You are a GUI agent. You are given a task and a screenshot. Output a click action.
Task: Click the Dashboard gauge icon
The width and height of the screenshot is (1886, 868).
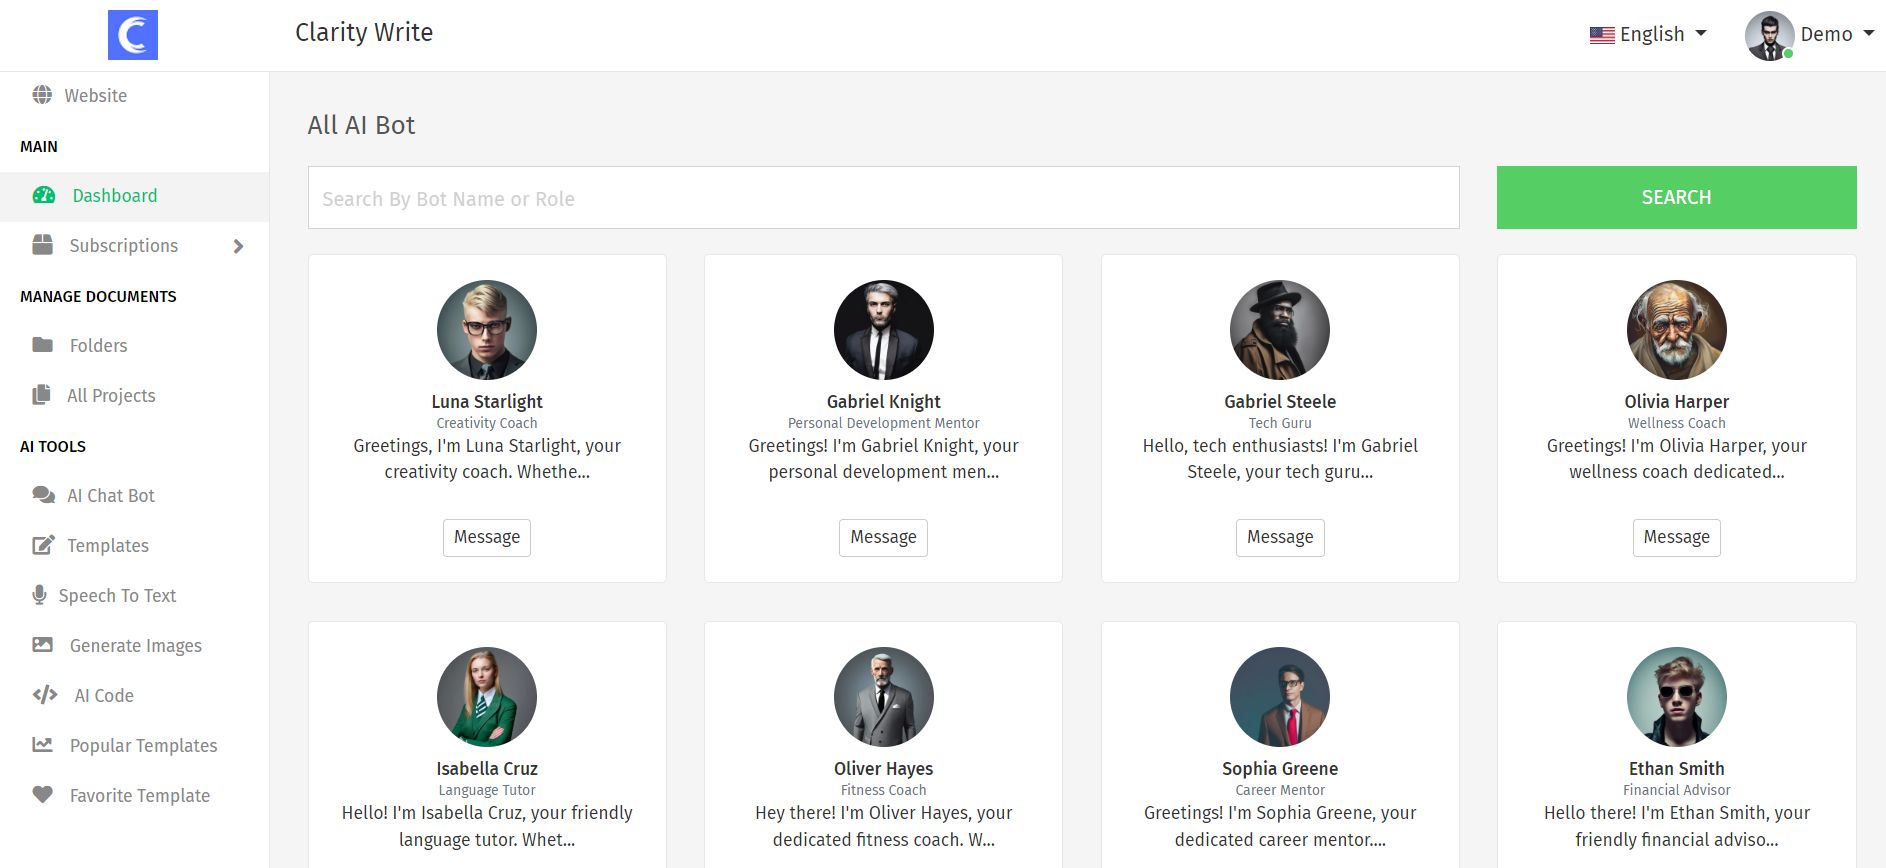tap(44, 195)
